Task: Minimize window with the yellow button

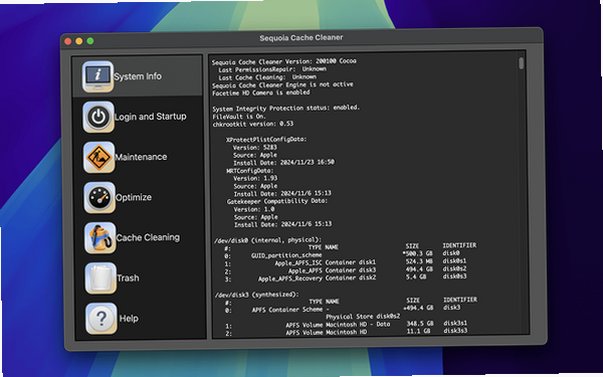Action: [79, 41]
